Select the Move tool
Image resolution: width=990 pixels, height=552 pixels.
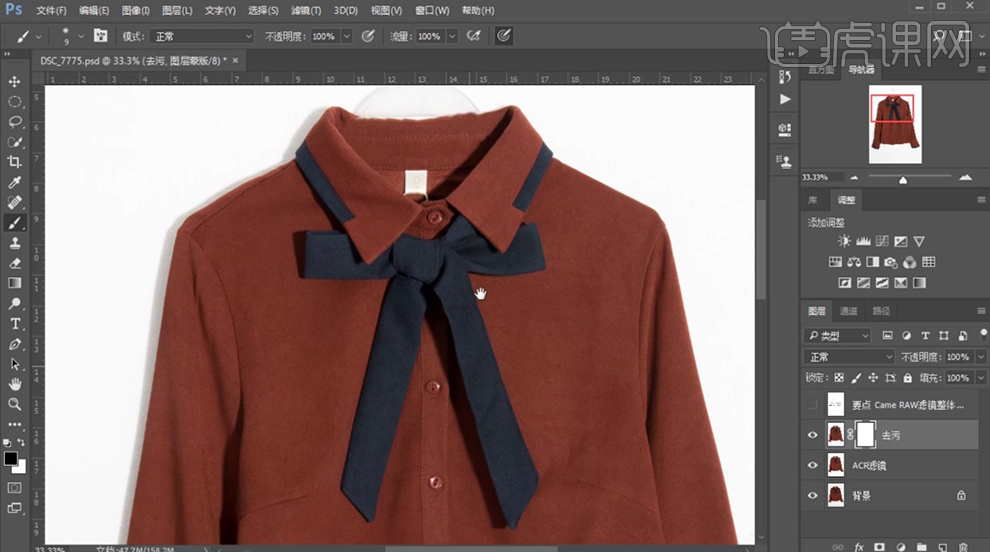15,81
